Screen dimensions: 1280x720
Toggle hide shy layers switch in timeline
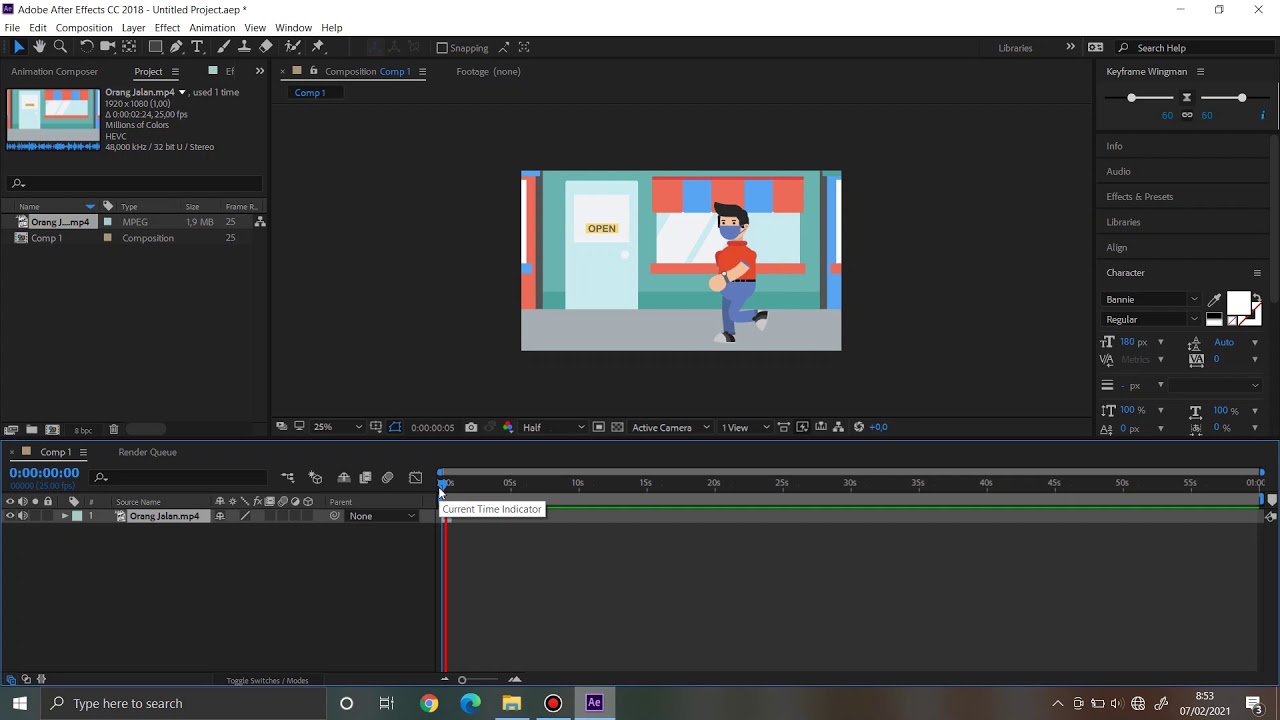click(x=343, y=478)
